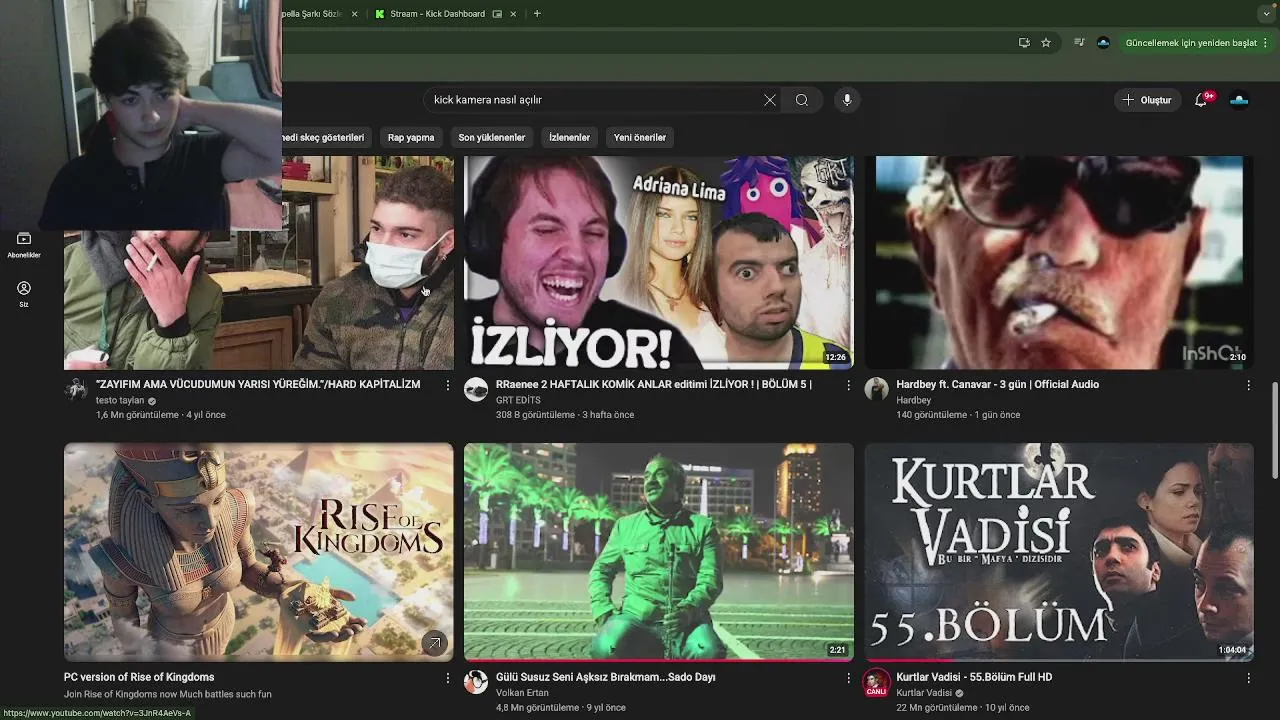The width and height of the screenshot is (1280, 720).
Task: Open Gülü Susuz Seni Aşksız Bırakmam title
Action: tap(606, 678)
